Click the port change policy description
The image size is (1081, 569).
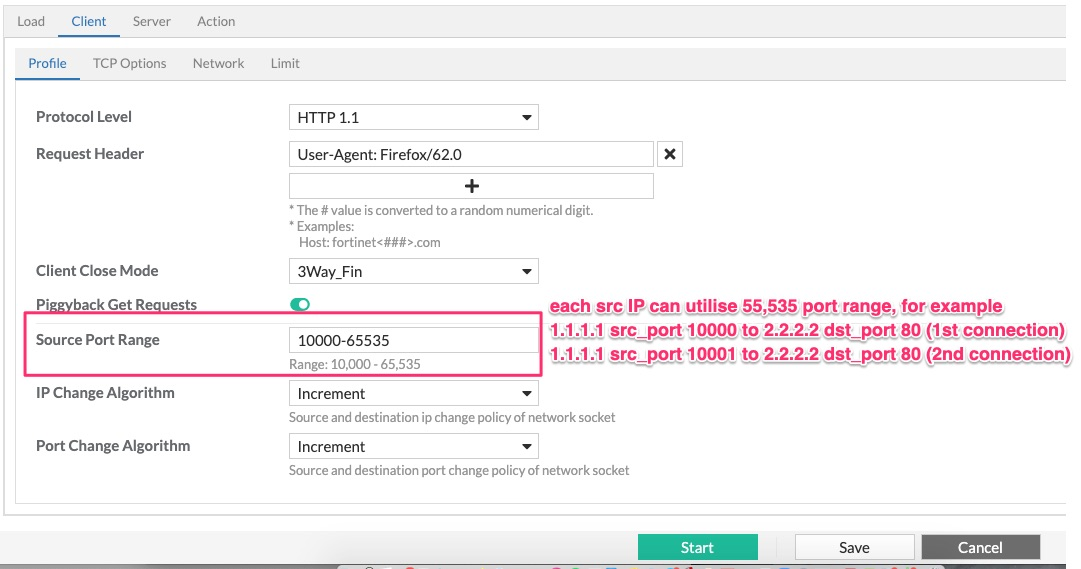click(459, 470)
